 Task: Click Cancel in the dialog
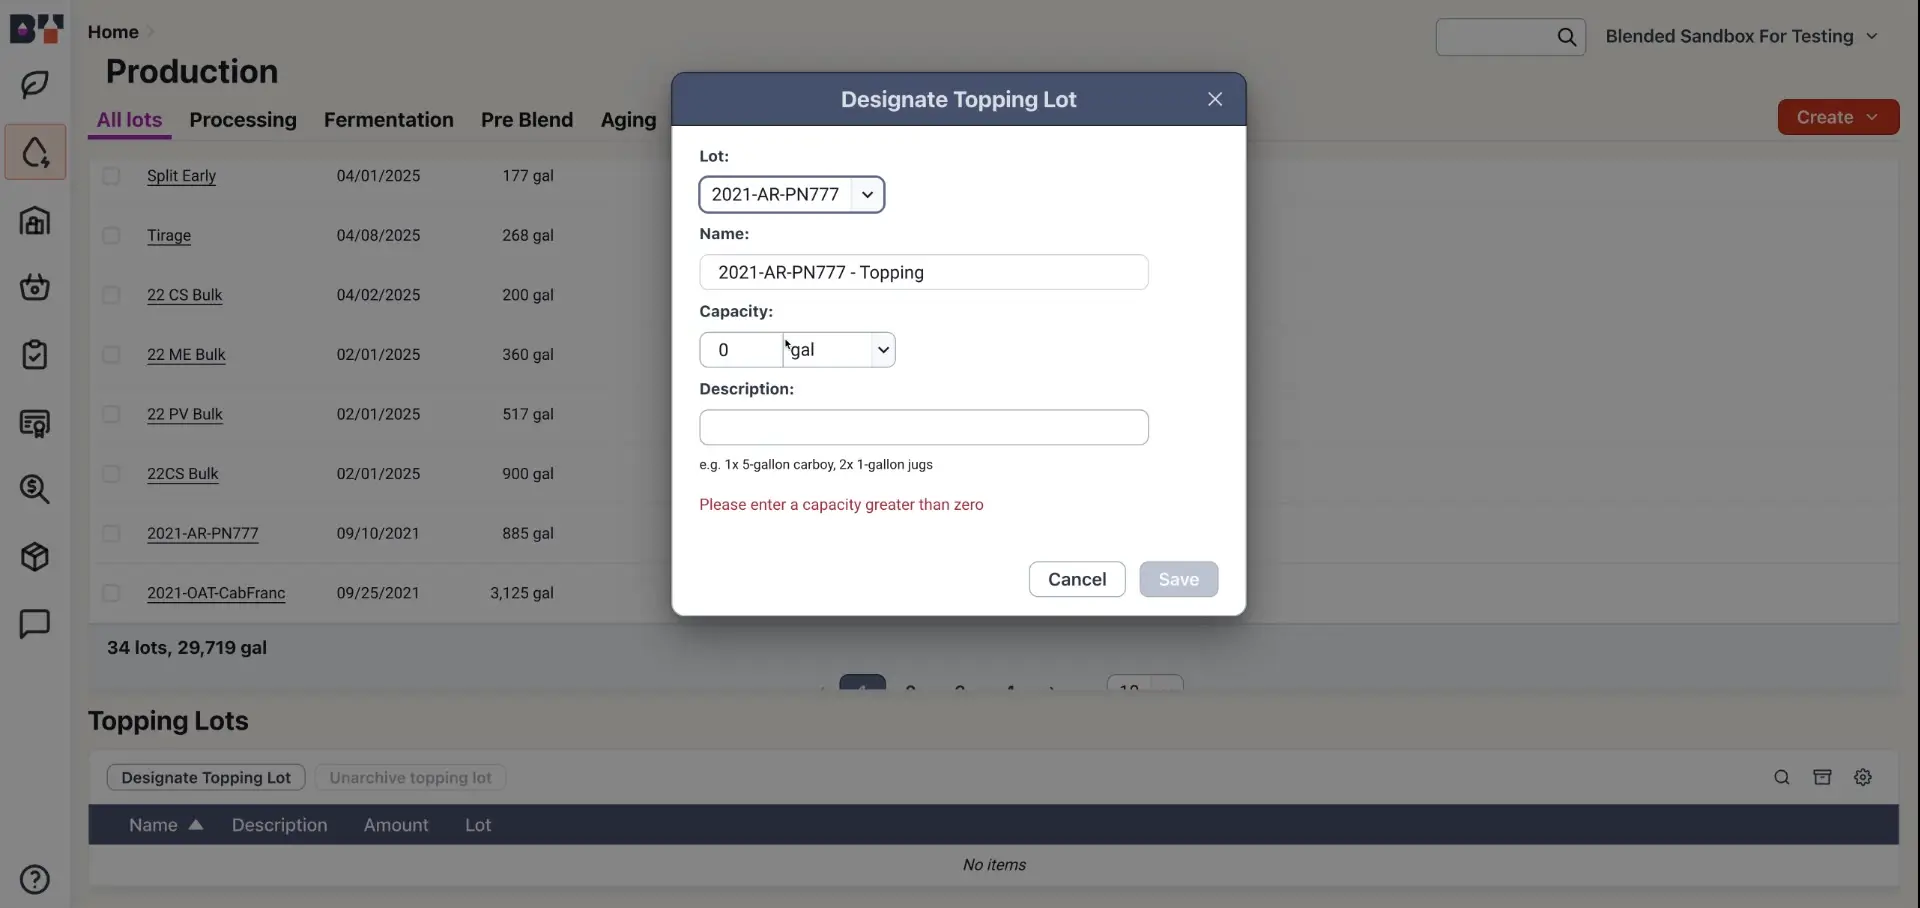point(1077,579)
